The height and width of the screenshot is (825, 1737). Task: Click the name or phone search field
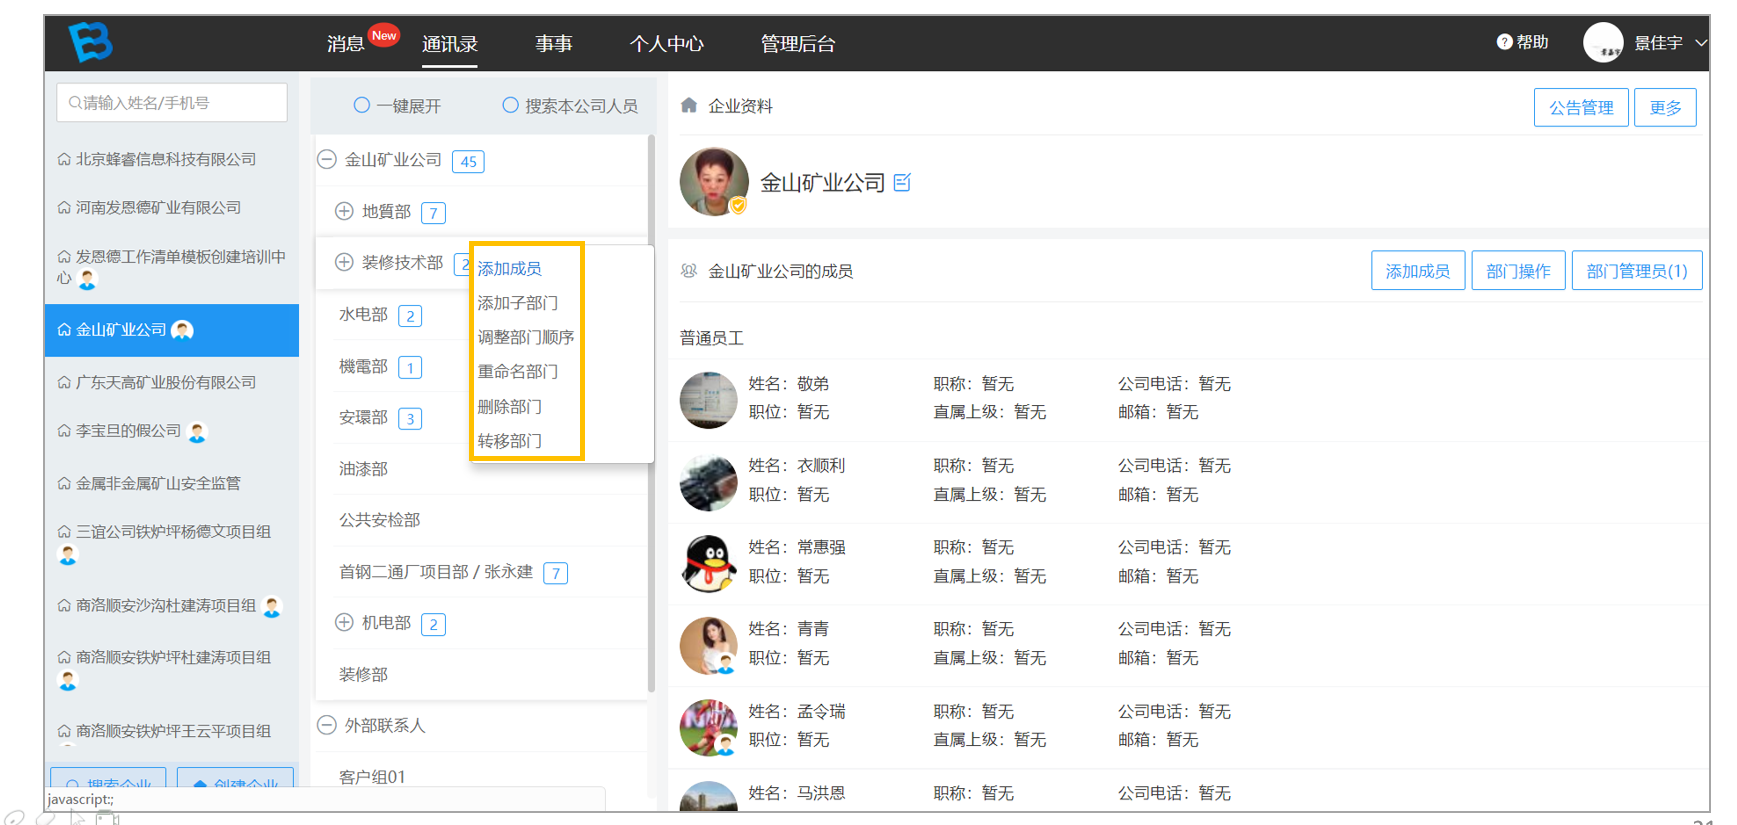pos(172,103)
